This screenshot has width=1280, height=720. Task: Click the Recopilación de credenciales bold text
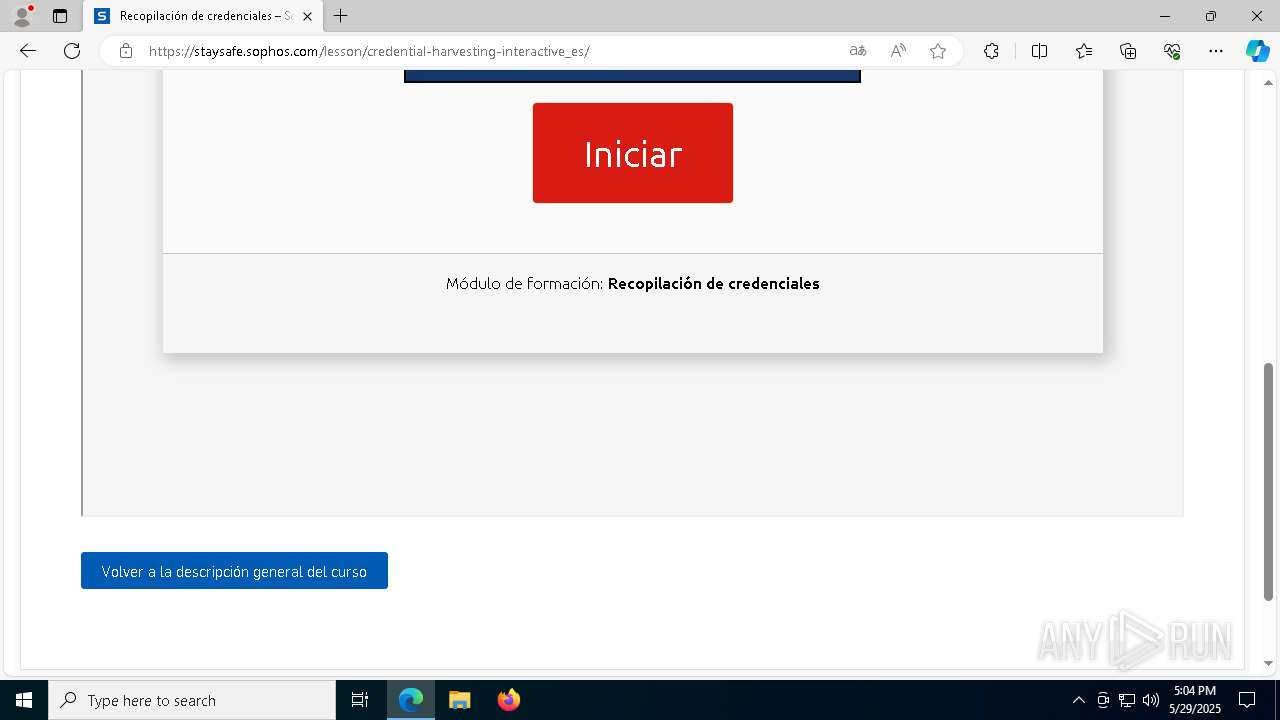pyautogui.click(x=714, y=284)
